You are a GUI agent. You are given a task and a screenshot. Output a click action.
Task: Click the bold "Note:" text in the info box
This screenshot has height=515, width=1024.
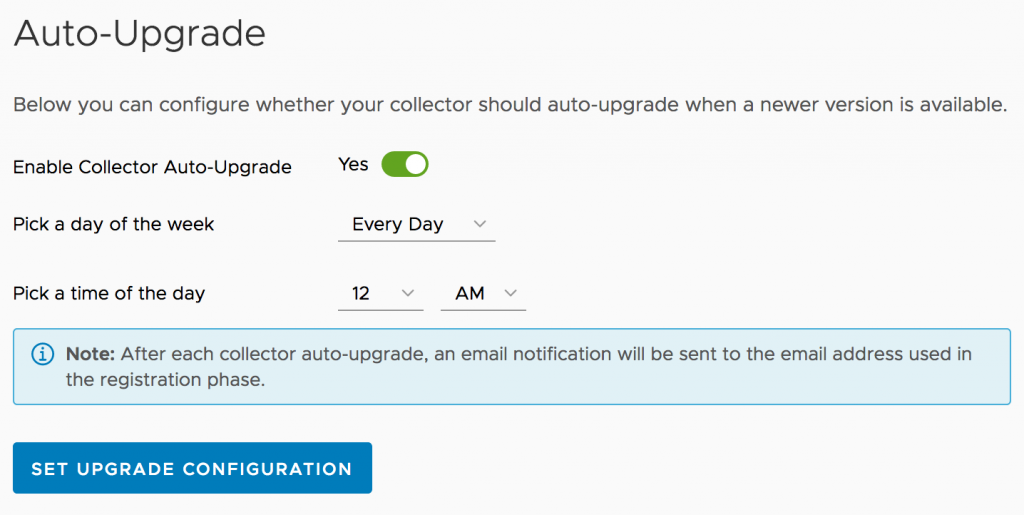pos(88,354)
